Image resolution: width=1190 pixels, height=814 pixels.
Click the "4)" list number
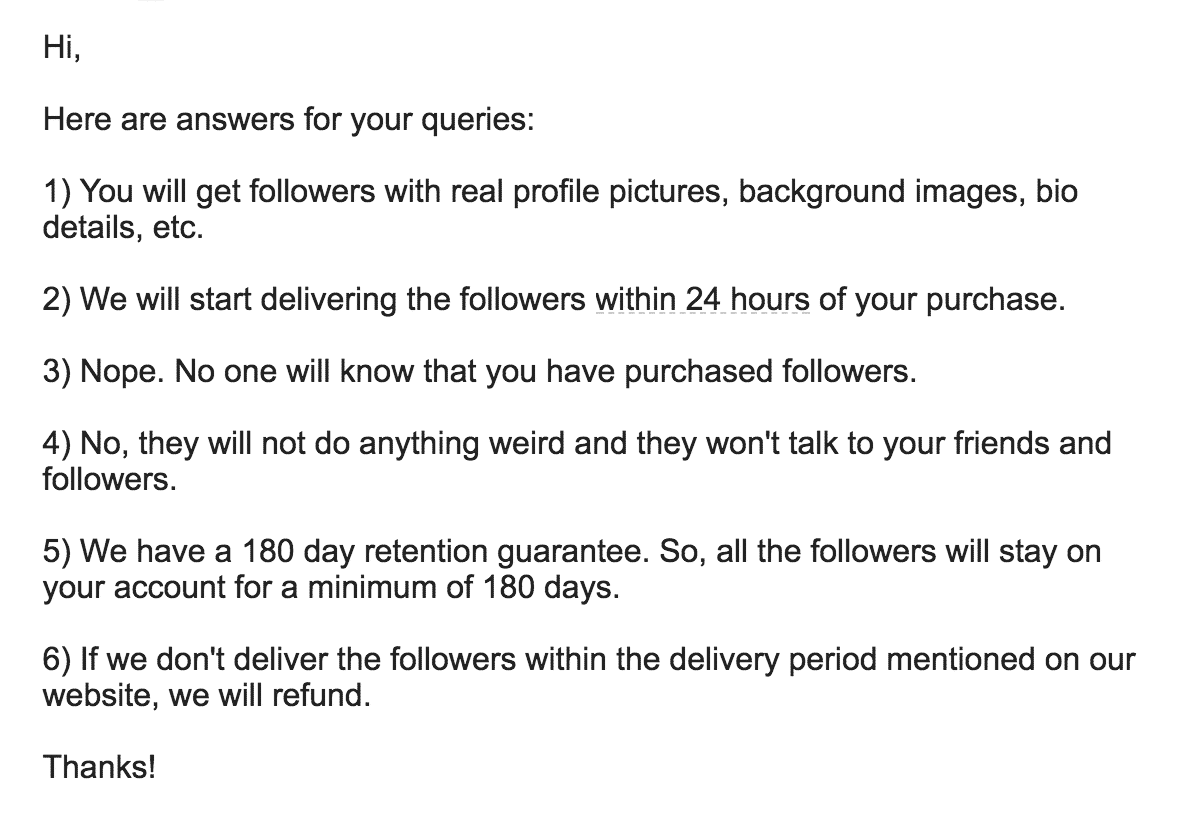(x=57, y=444)
